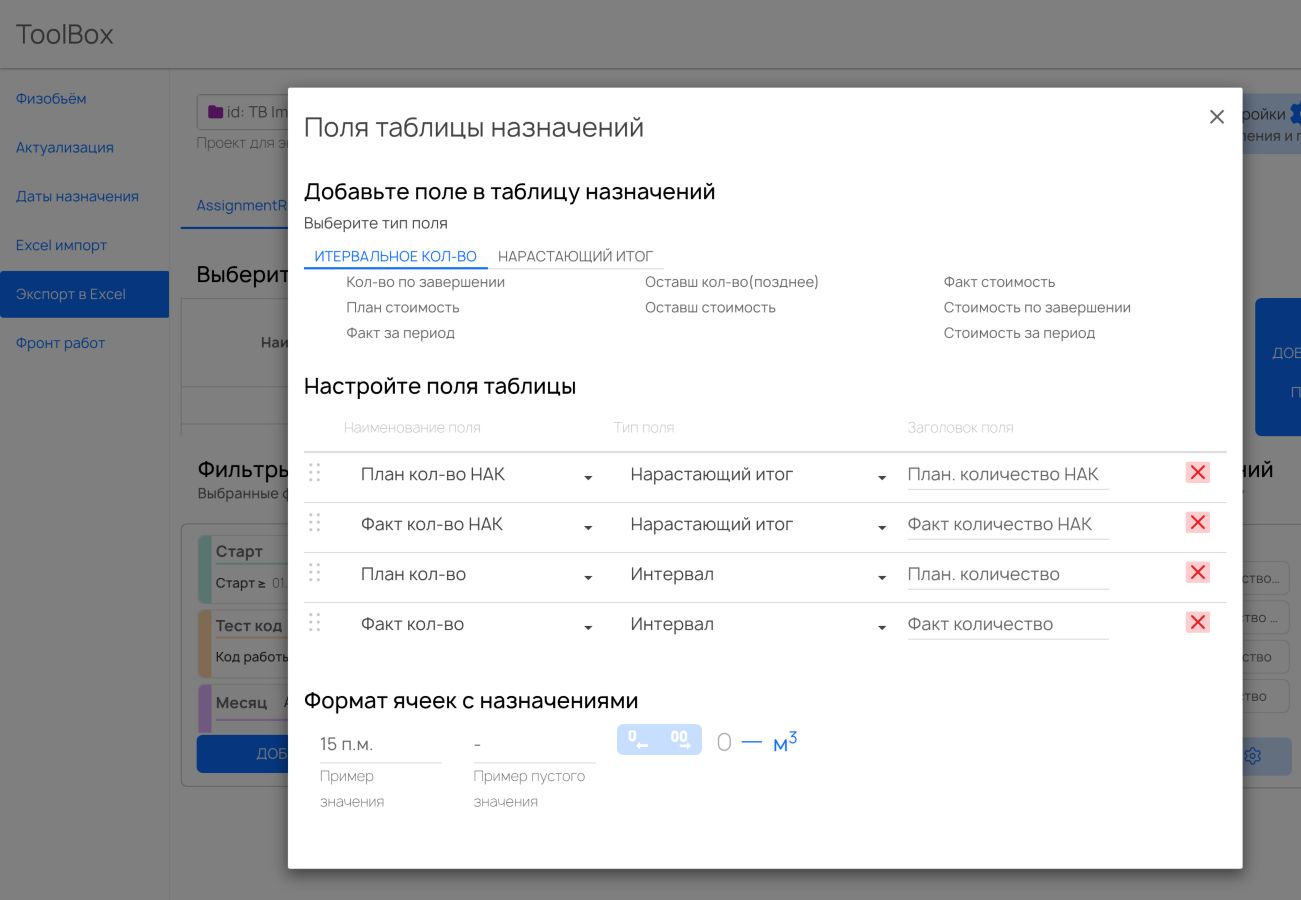
Task: Increase decimal places in cell format
Action: point(680,740)
